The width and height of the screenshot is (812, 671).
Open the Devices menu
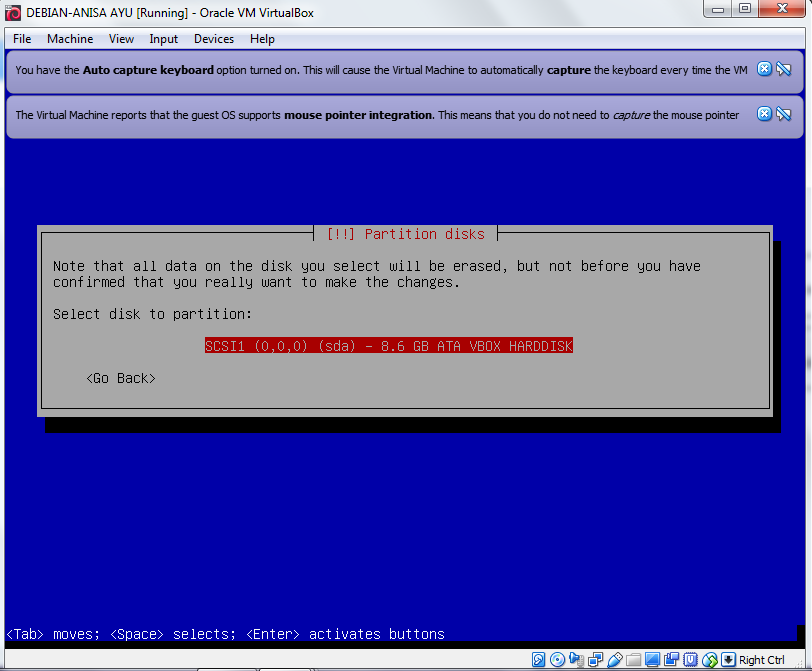(x=213, y=39)
